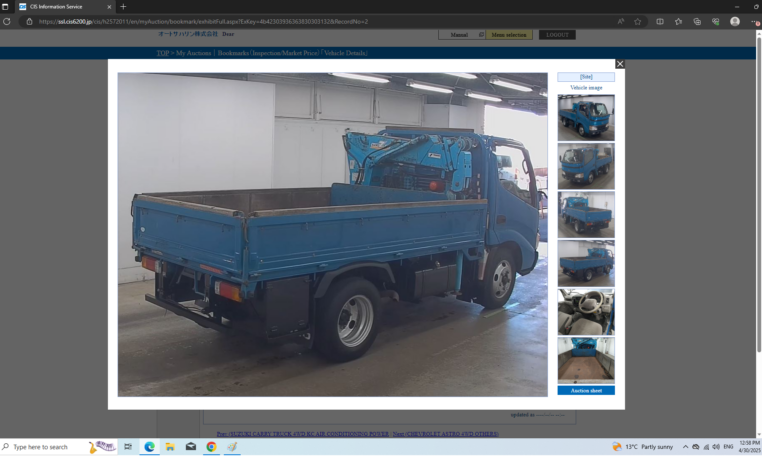Open the Favorites list

pos(678,21)
